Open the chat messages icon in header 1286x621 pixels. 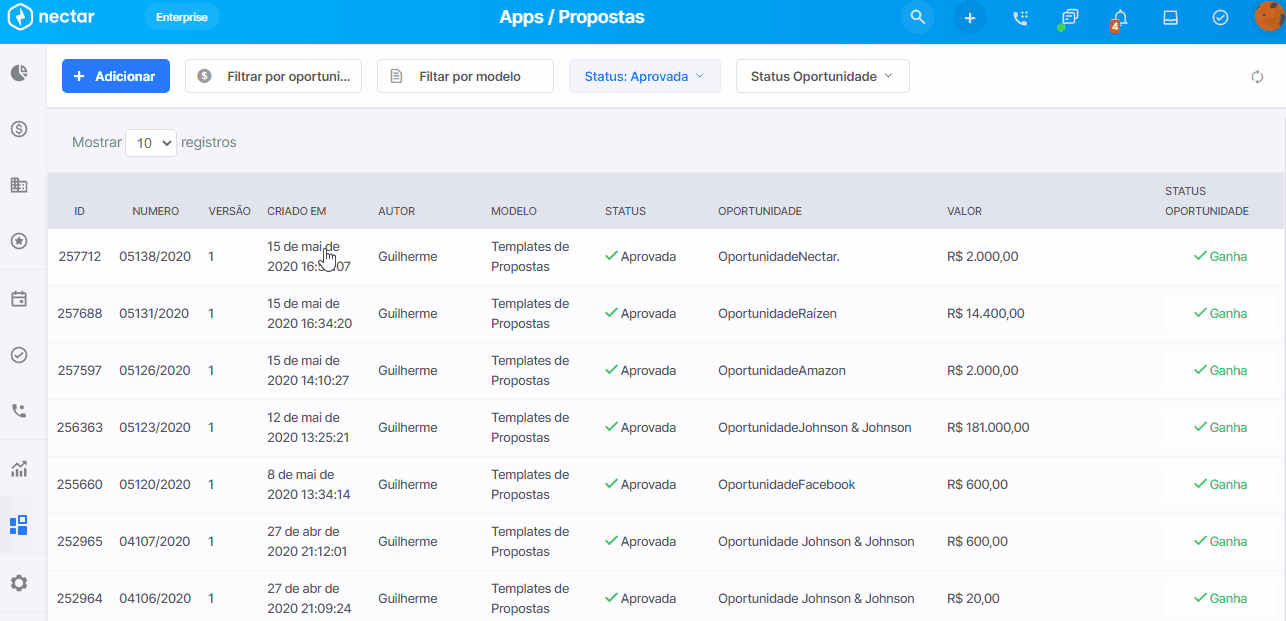click(1070, 18)
